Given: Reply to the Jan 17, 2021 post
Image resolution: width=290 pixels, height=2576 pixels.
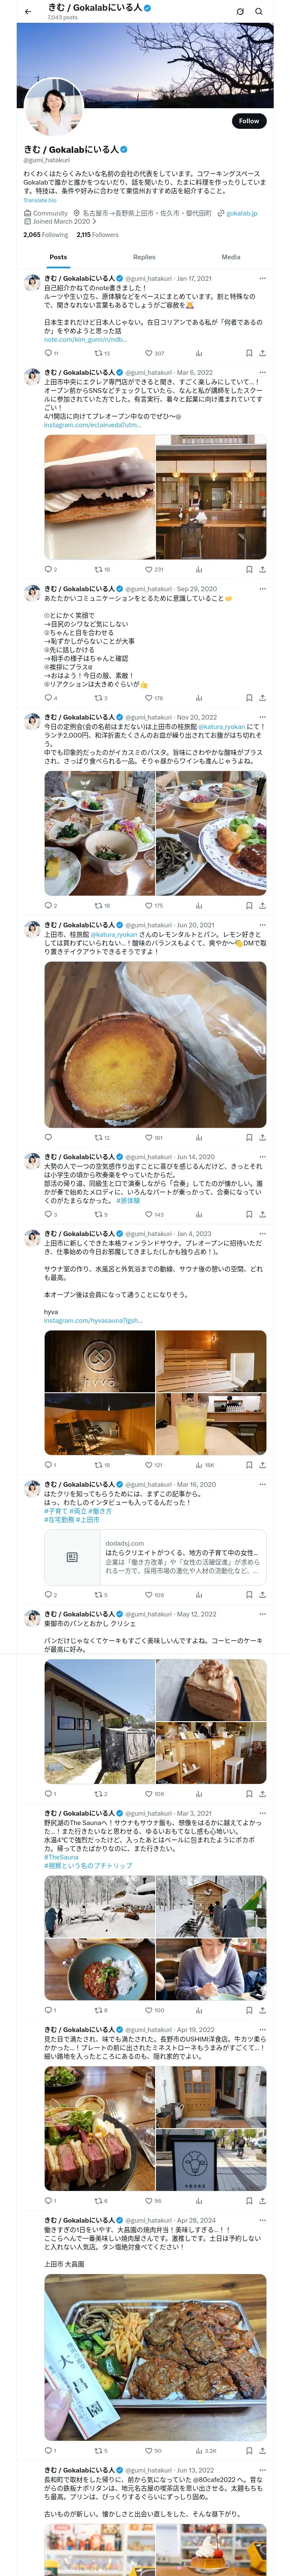Looking at the screenshot, I should (51, 353).
